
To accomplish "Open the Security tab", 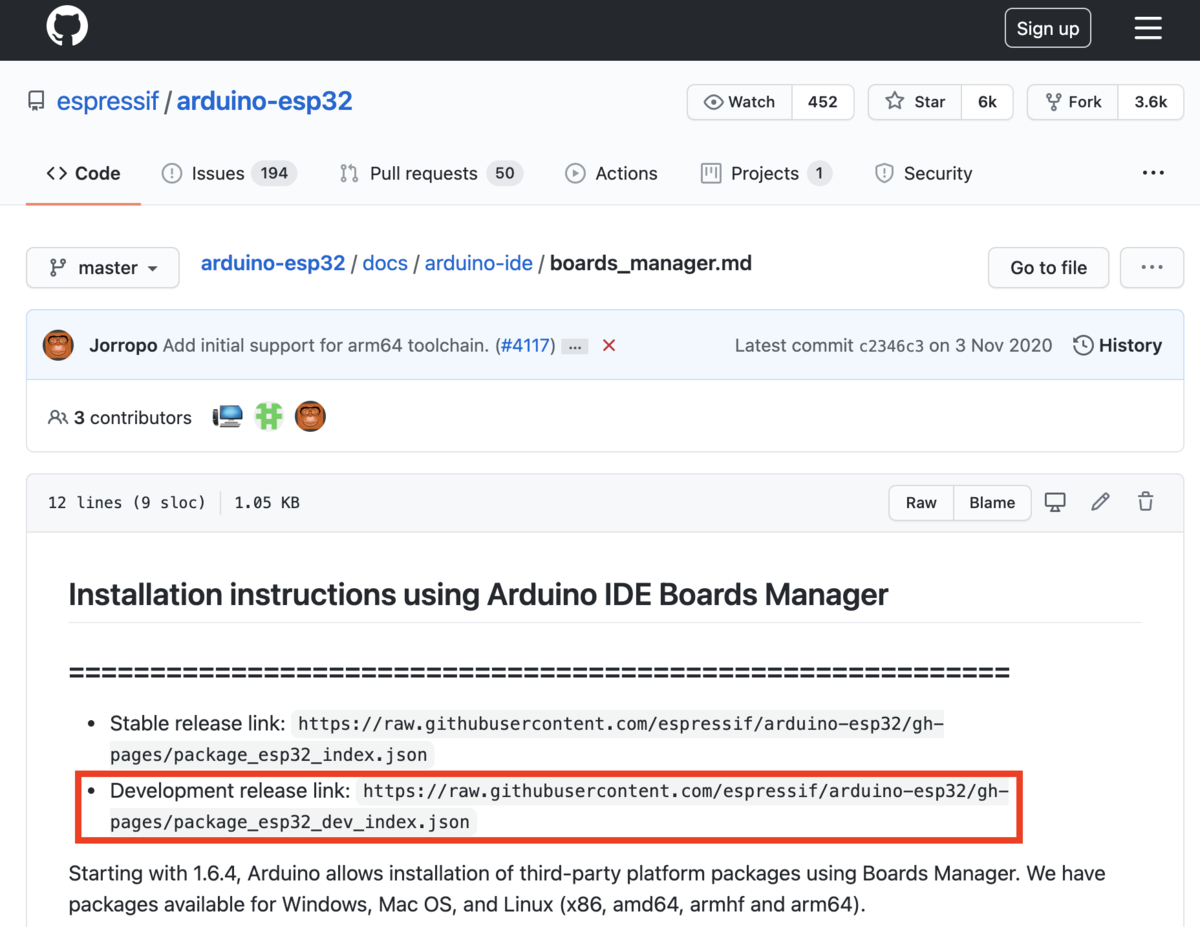I will pos(923,173).
